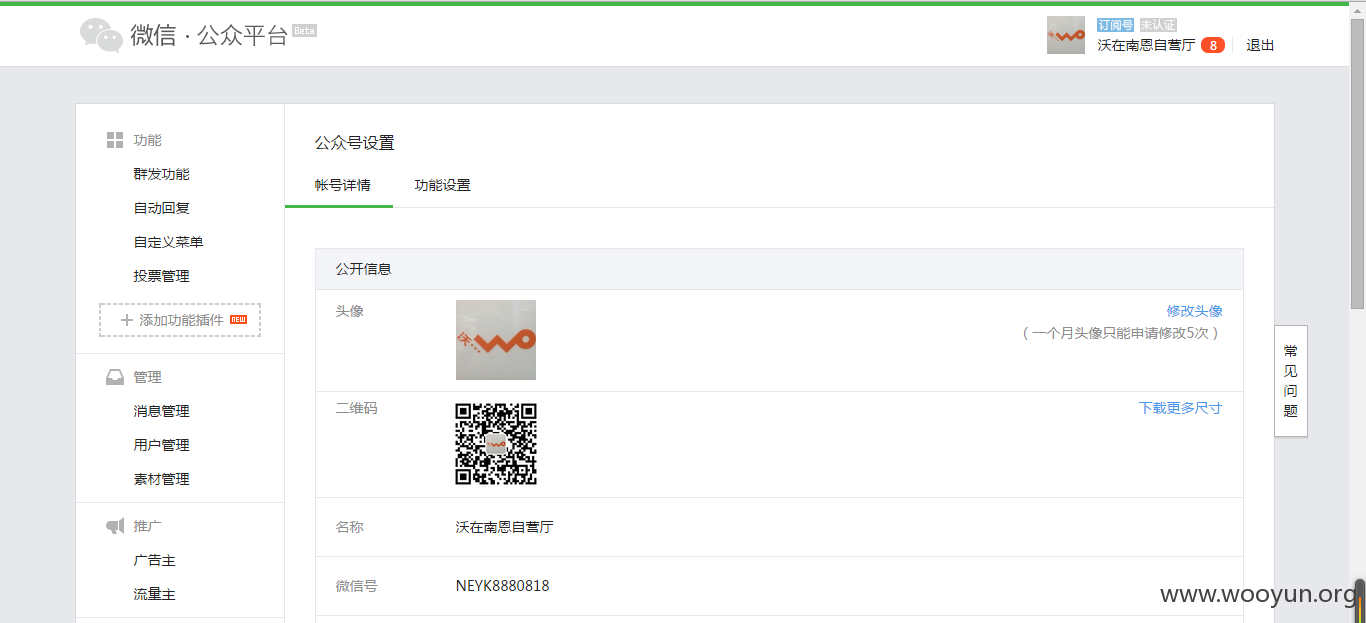Click the NEW badge on the add plugin button
The image size is (1366, 623).
point(238,320)
